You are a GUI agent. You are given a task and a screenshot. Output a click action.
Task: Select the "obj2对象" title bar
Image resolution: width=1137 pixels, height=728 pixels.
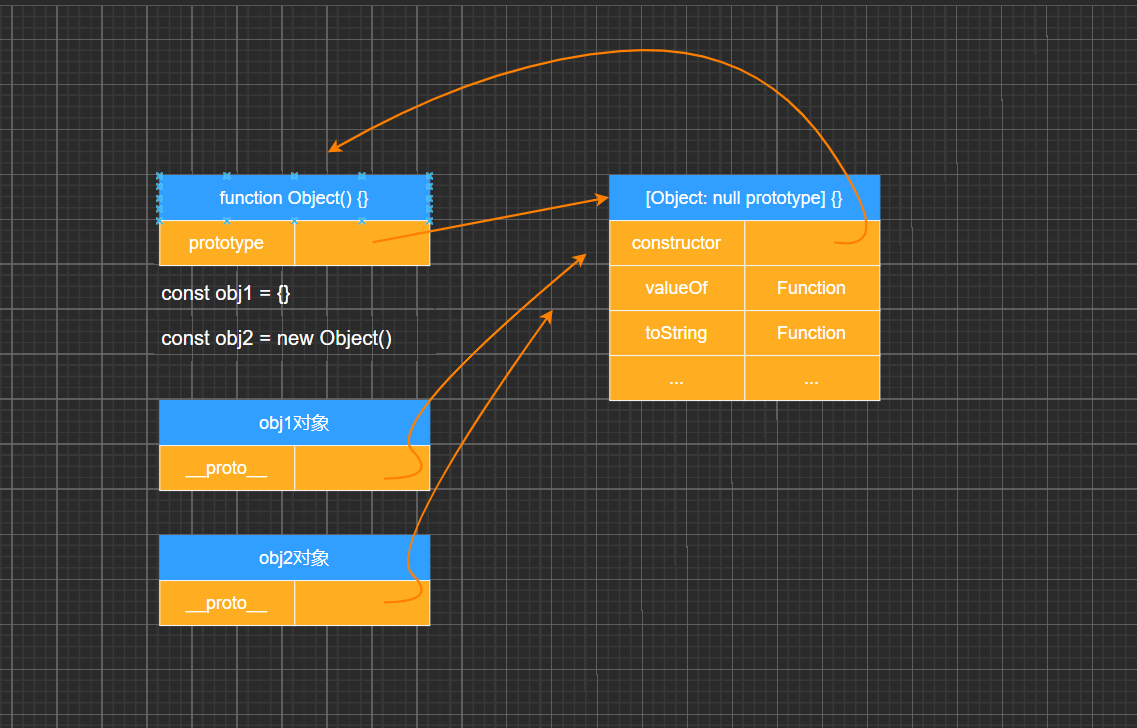pyautogui.click(x=294, y=557)
